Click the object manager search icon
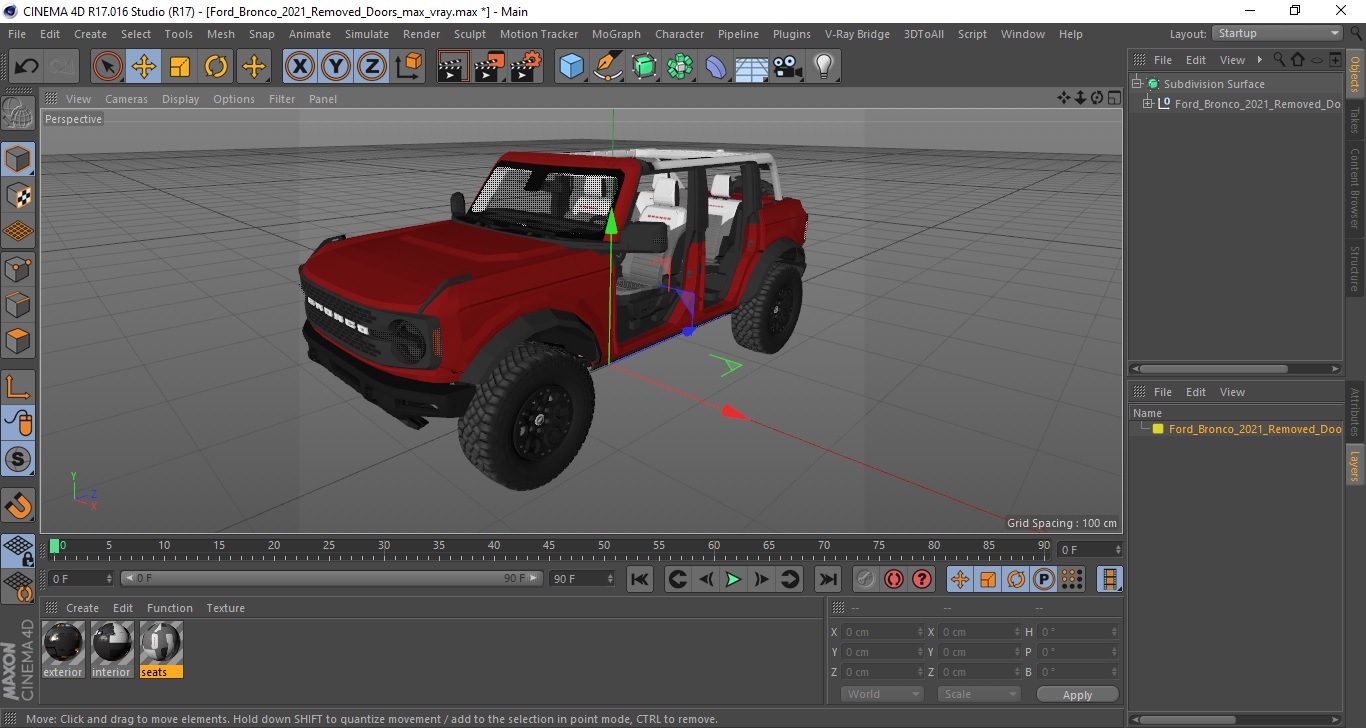This screenshot has height=728, width=1366. click(1278, 60)
